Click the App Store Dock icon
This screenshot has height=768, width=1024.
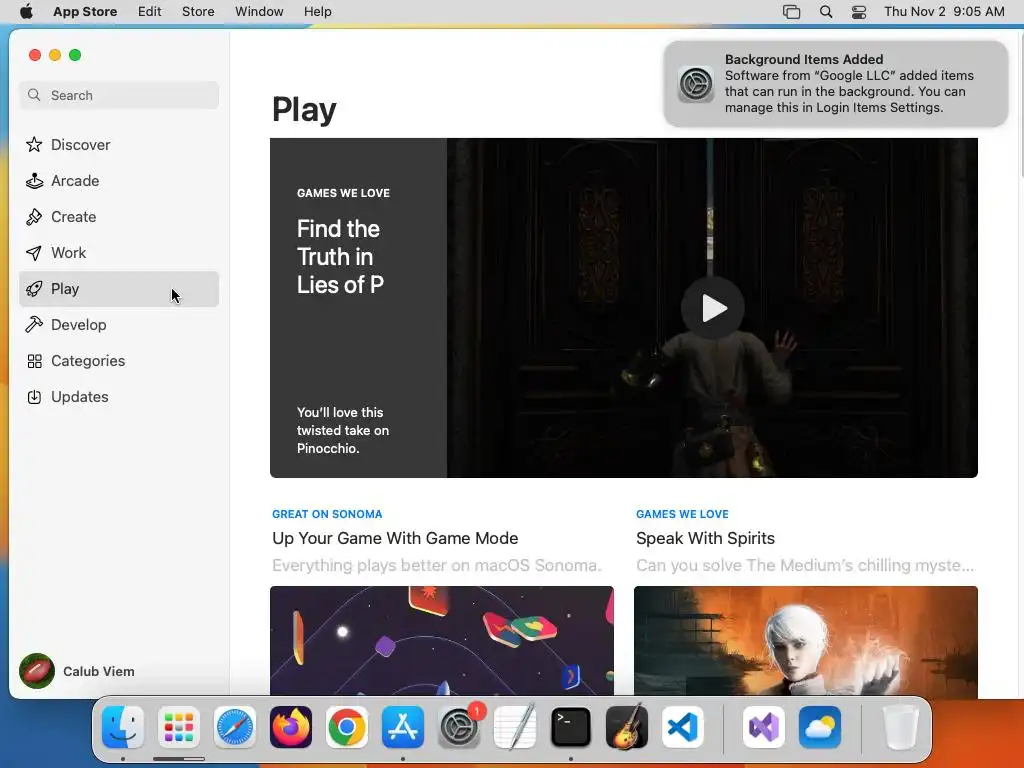403,727
